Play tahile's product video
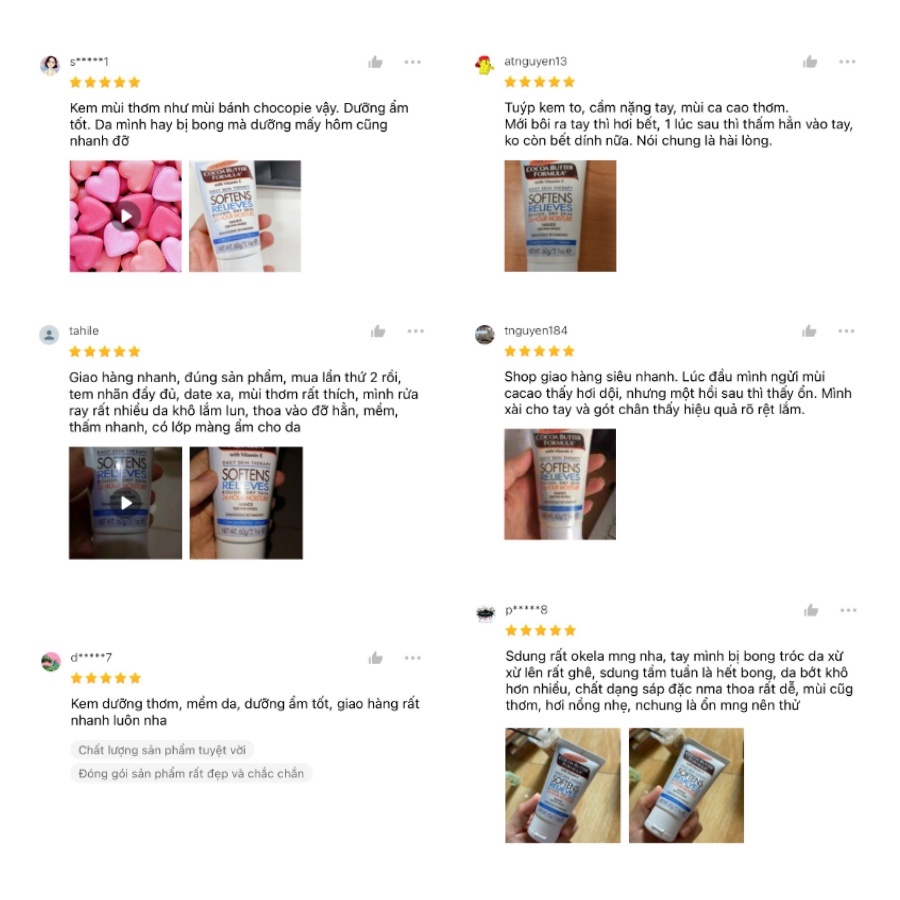Screen dimensions: 900x900 [x=126, y=503]
